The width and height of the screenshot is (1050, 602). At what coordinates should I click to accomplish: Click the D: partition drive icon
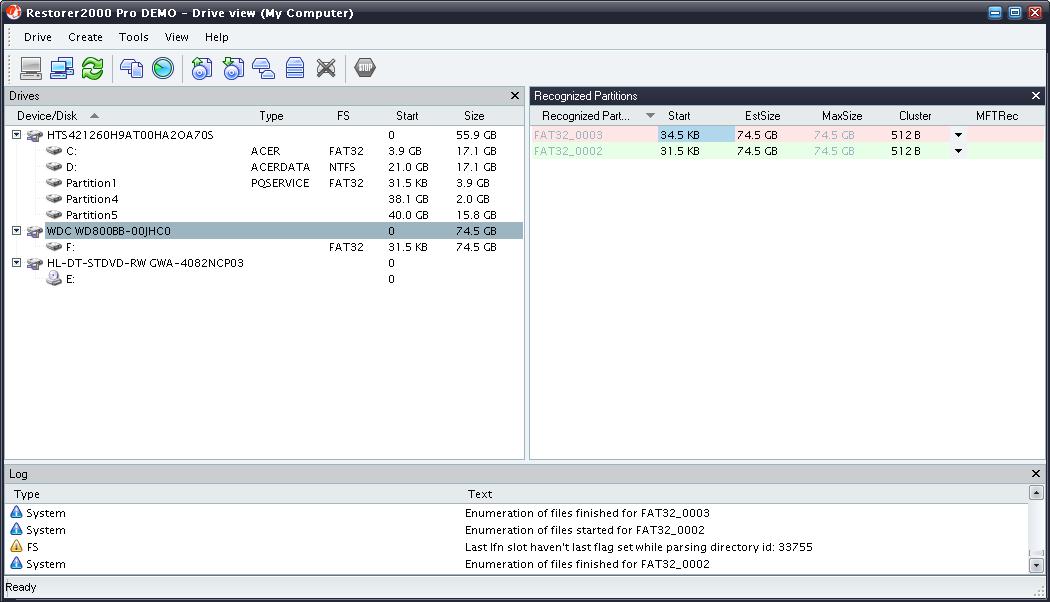[x=54, y=167]
